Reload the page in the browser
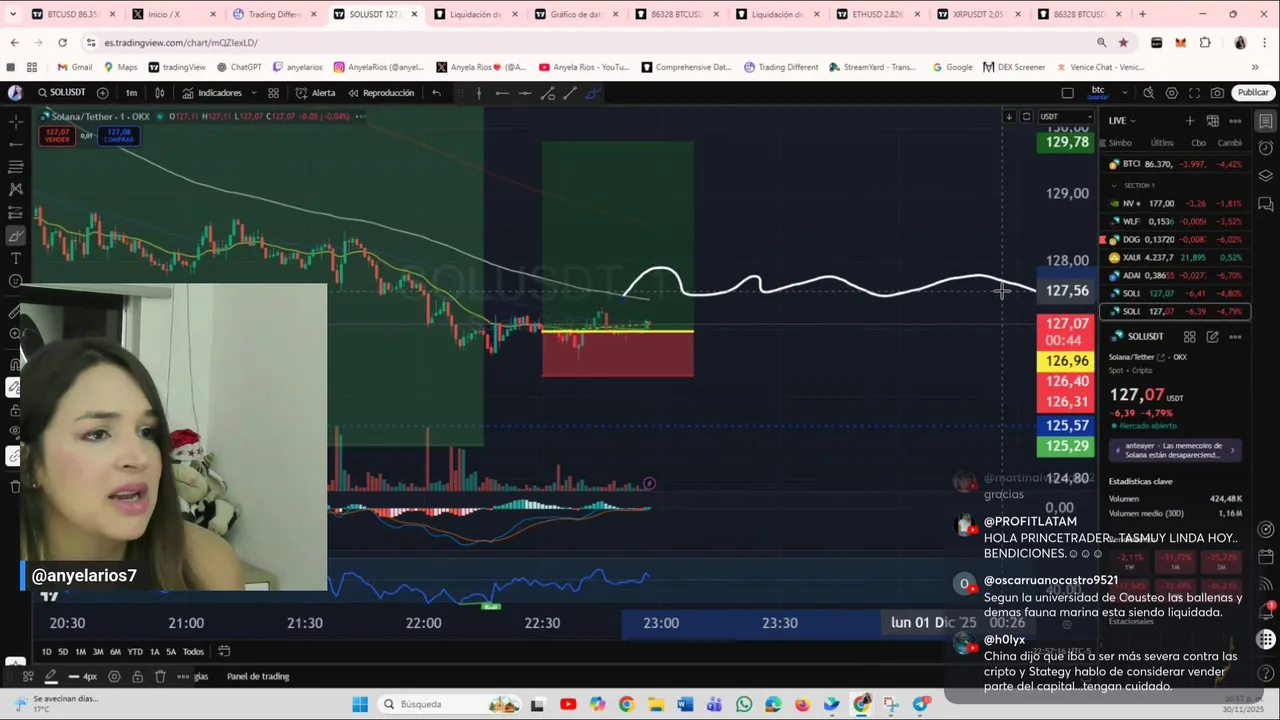Image resolution: width=1280 pixels, height=720 pixels. click(x=62, y=42)
